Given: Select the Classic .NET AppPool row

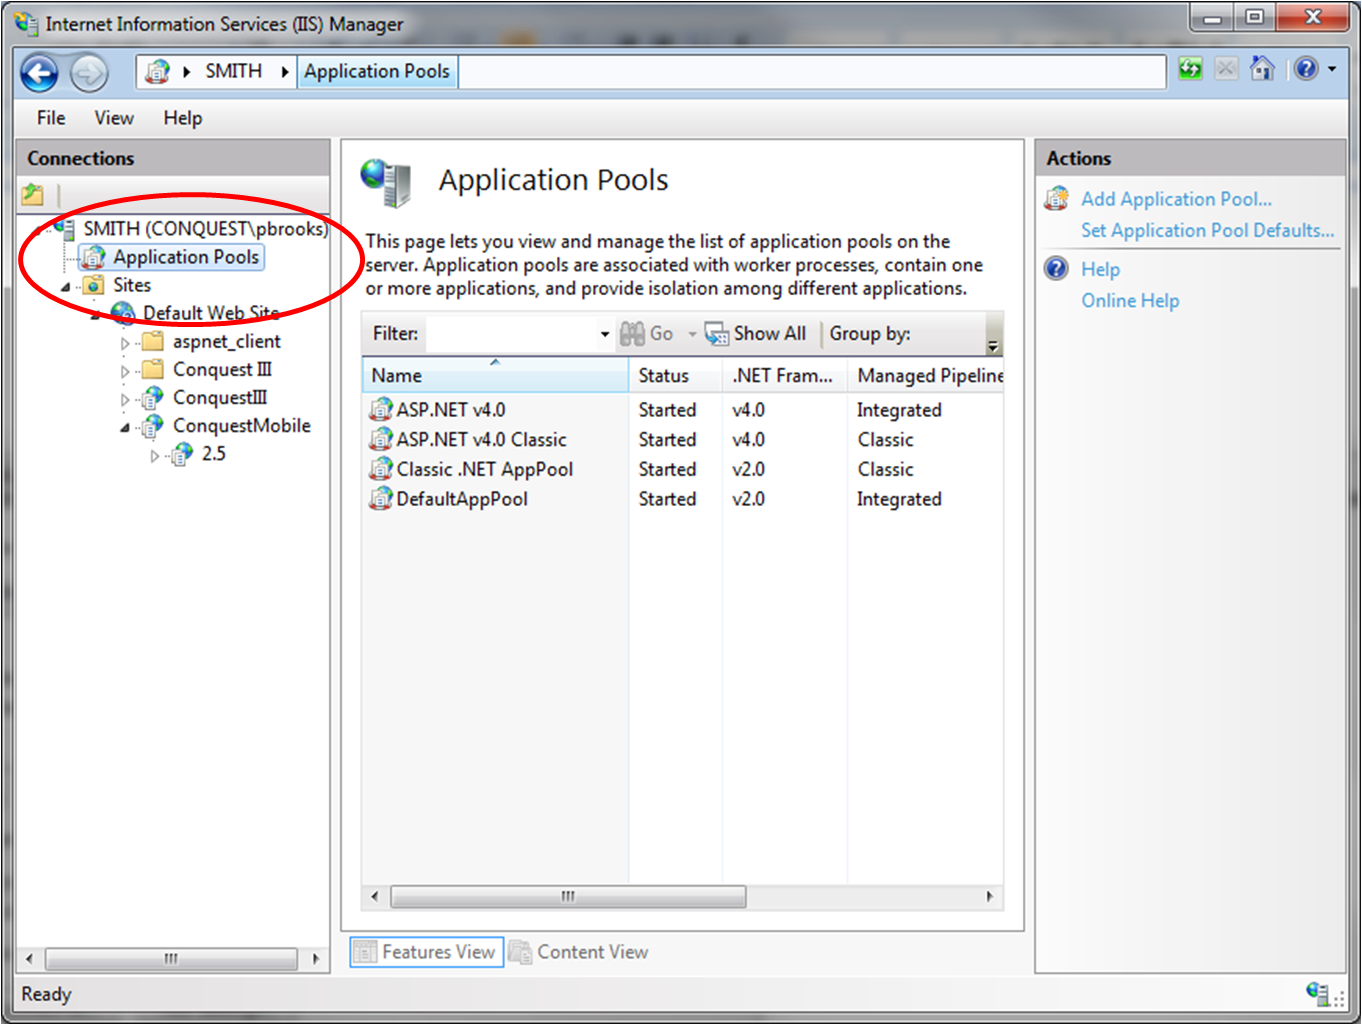Looking at the screenshot, I should click(x=683, y=469).
